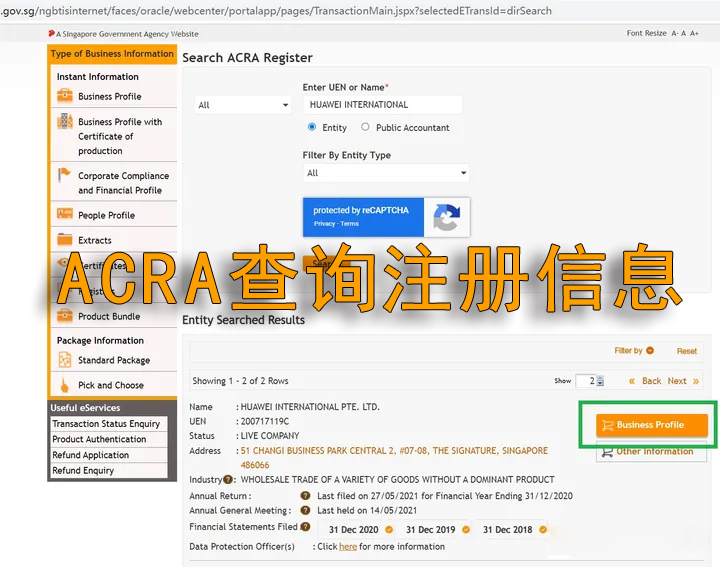Reset font size with A button

point(683,33)
